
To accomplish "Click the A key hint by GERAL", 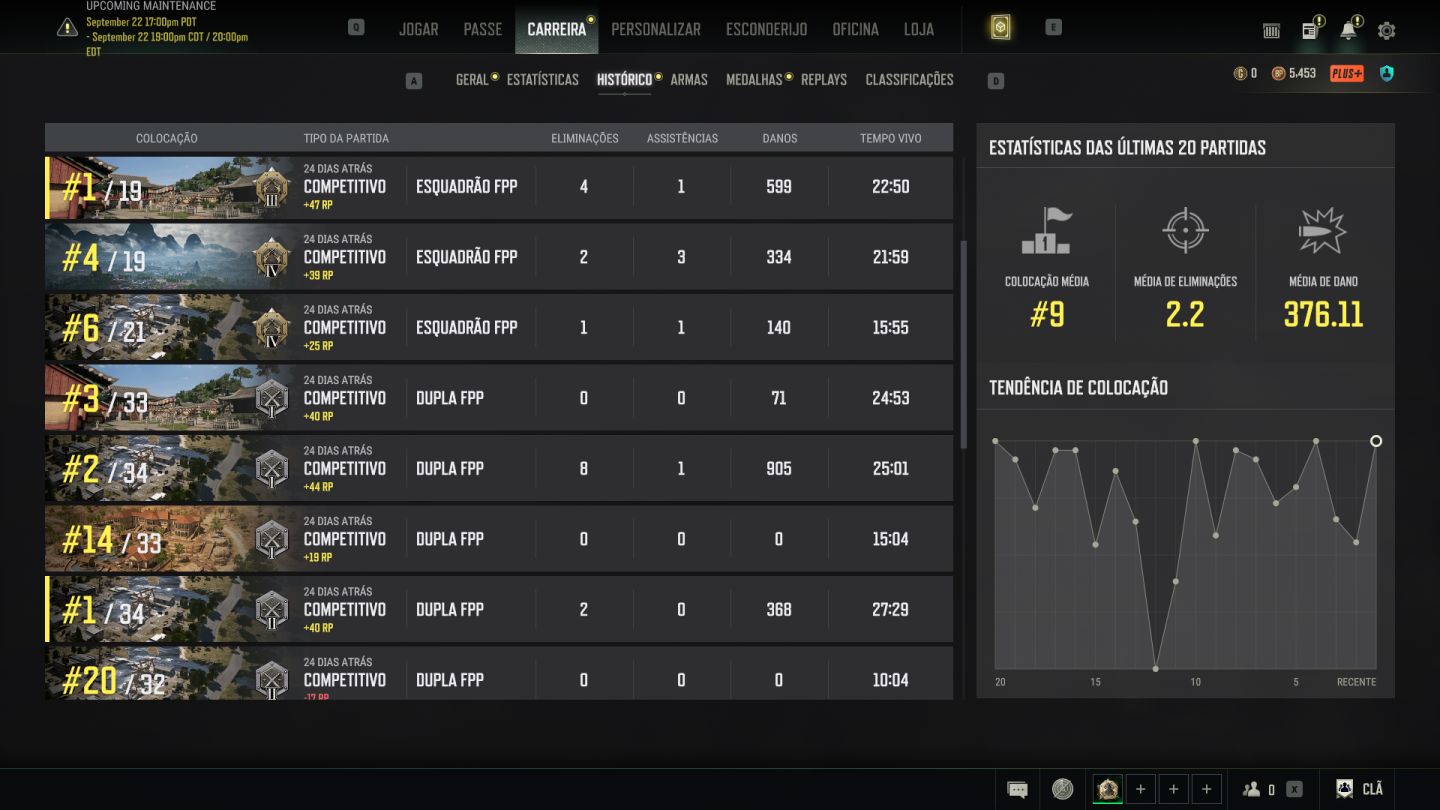I will click(x=414, y=81).
